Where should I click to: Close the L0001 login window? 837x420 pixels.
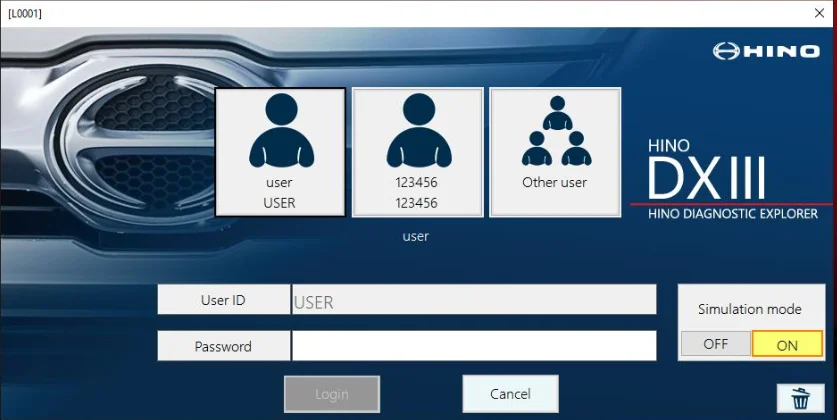[x=819, y=13]
